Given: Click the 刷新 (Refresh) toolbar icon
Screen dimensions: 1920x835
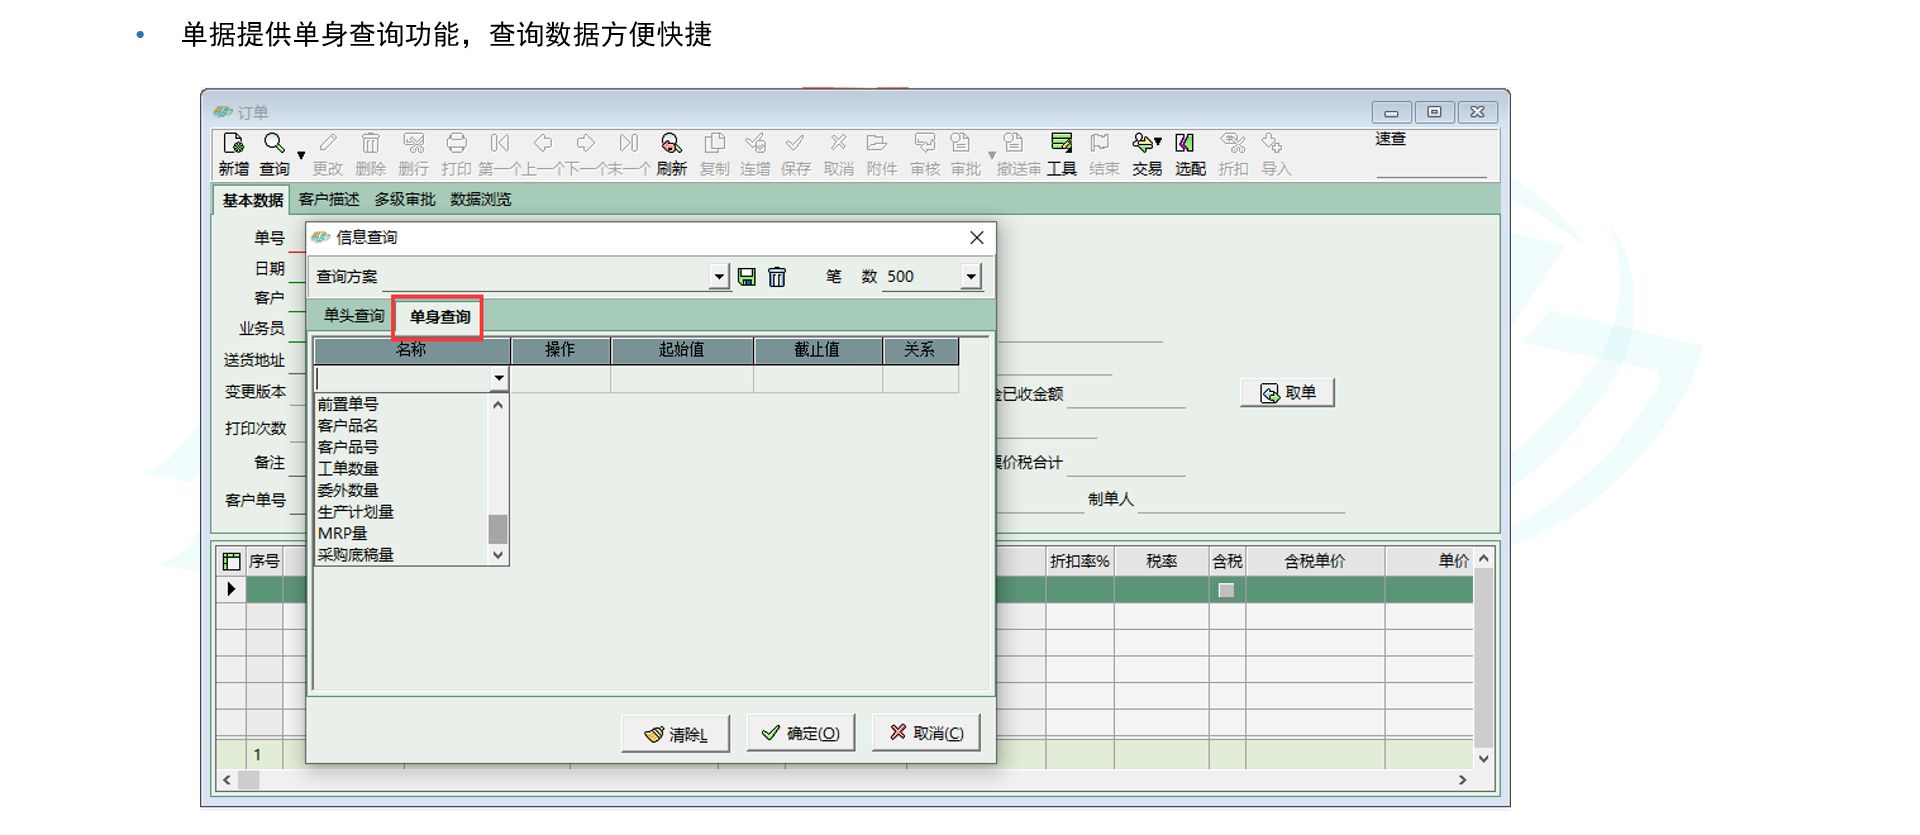Looking at the screenshot, I should pos(671,144).
